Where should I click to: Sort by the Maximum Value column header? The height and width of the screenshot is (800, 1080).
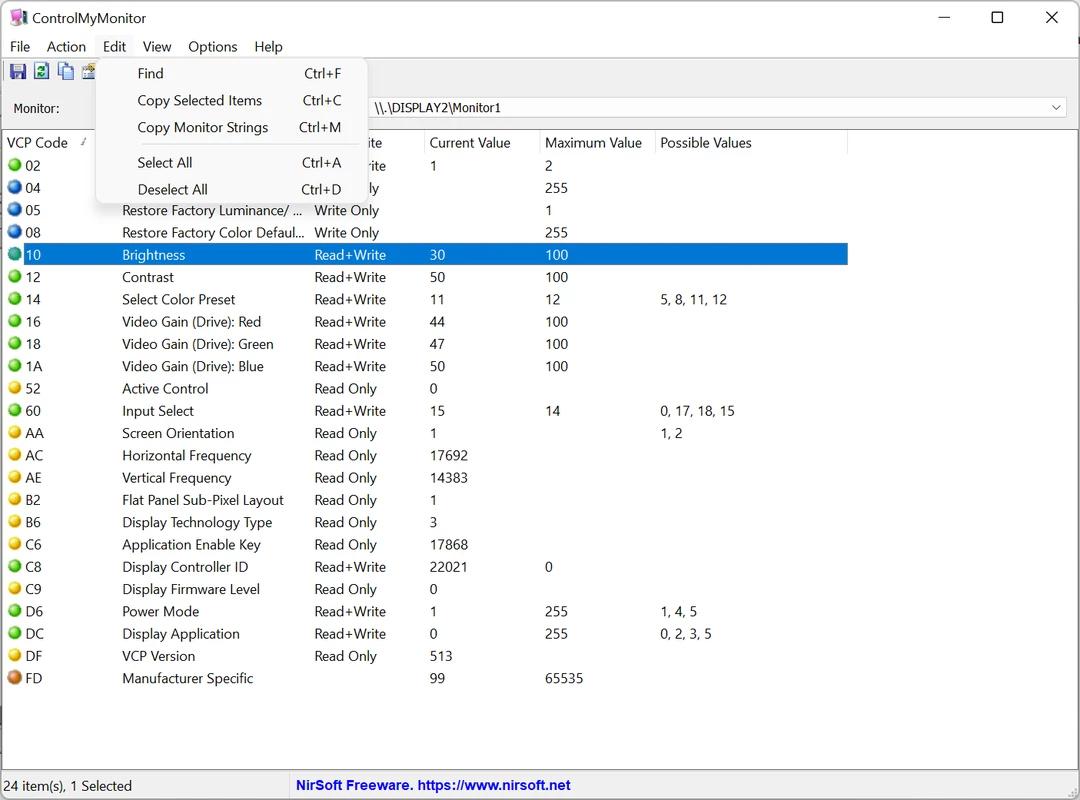point(597,143)
